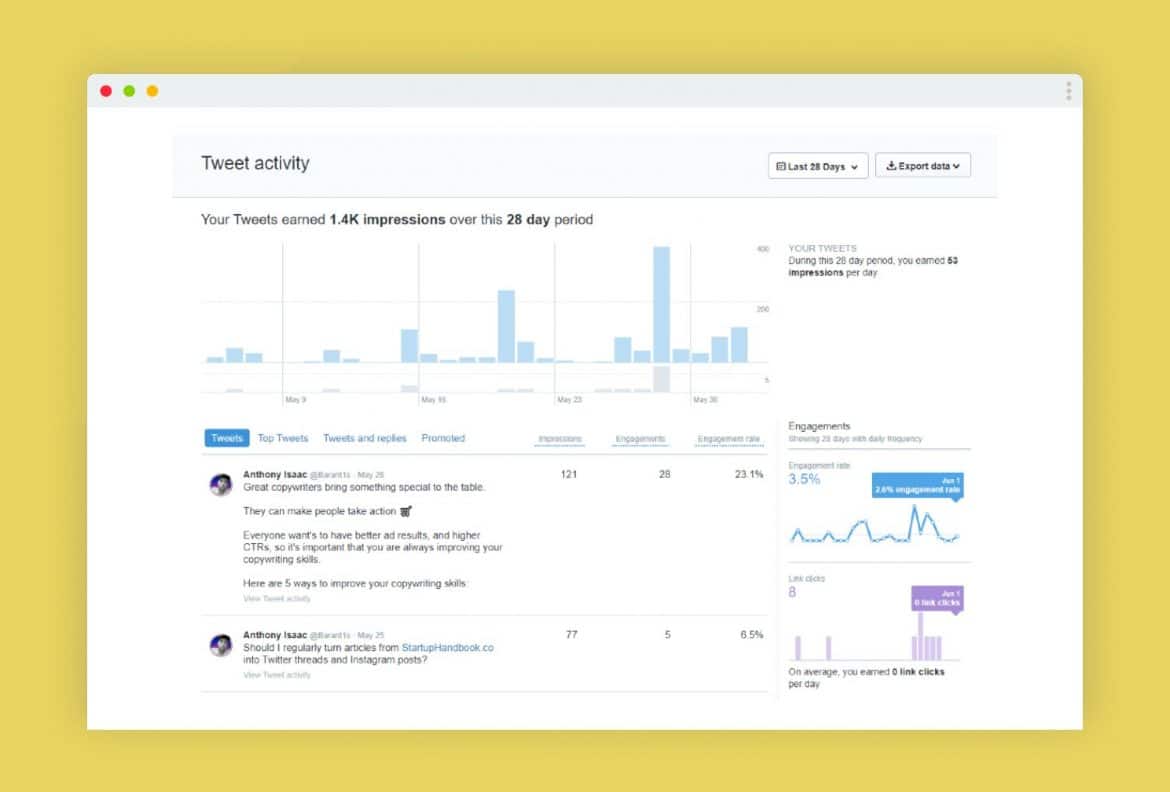Sort by the Impressions column header
Viewport: 1170px width, 792px height.
click(559, 437)
